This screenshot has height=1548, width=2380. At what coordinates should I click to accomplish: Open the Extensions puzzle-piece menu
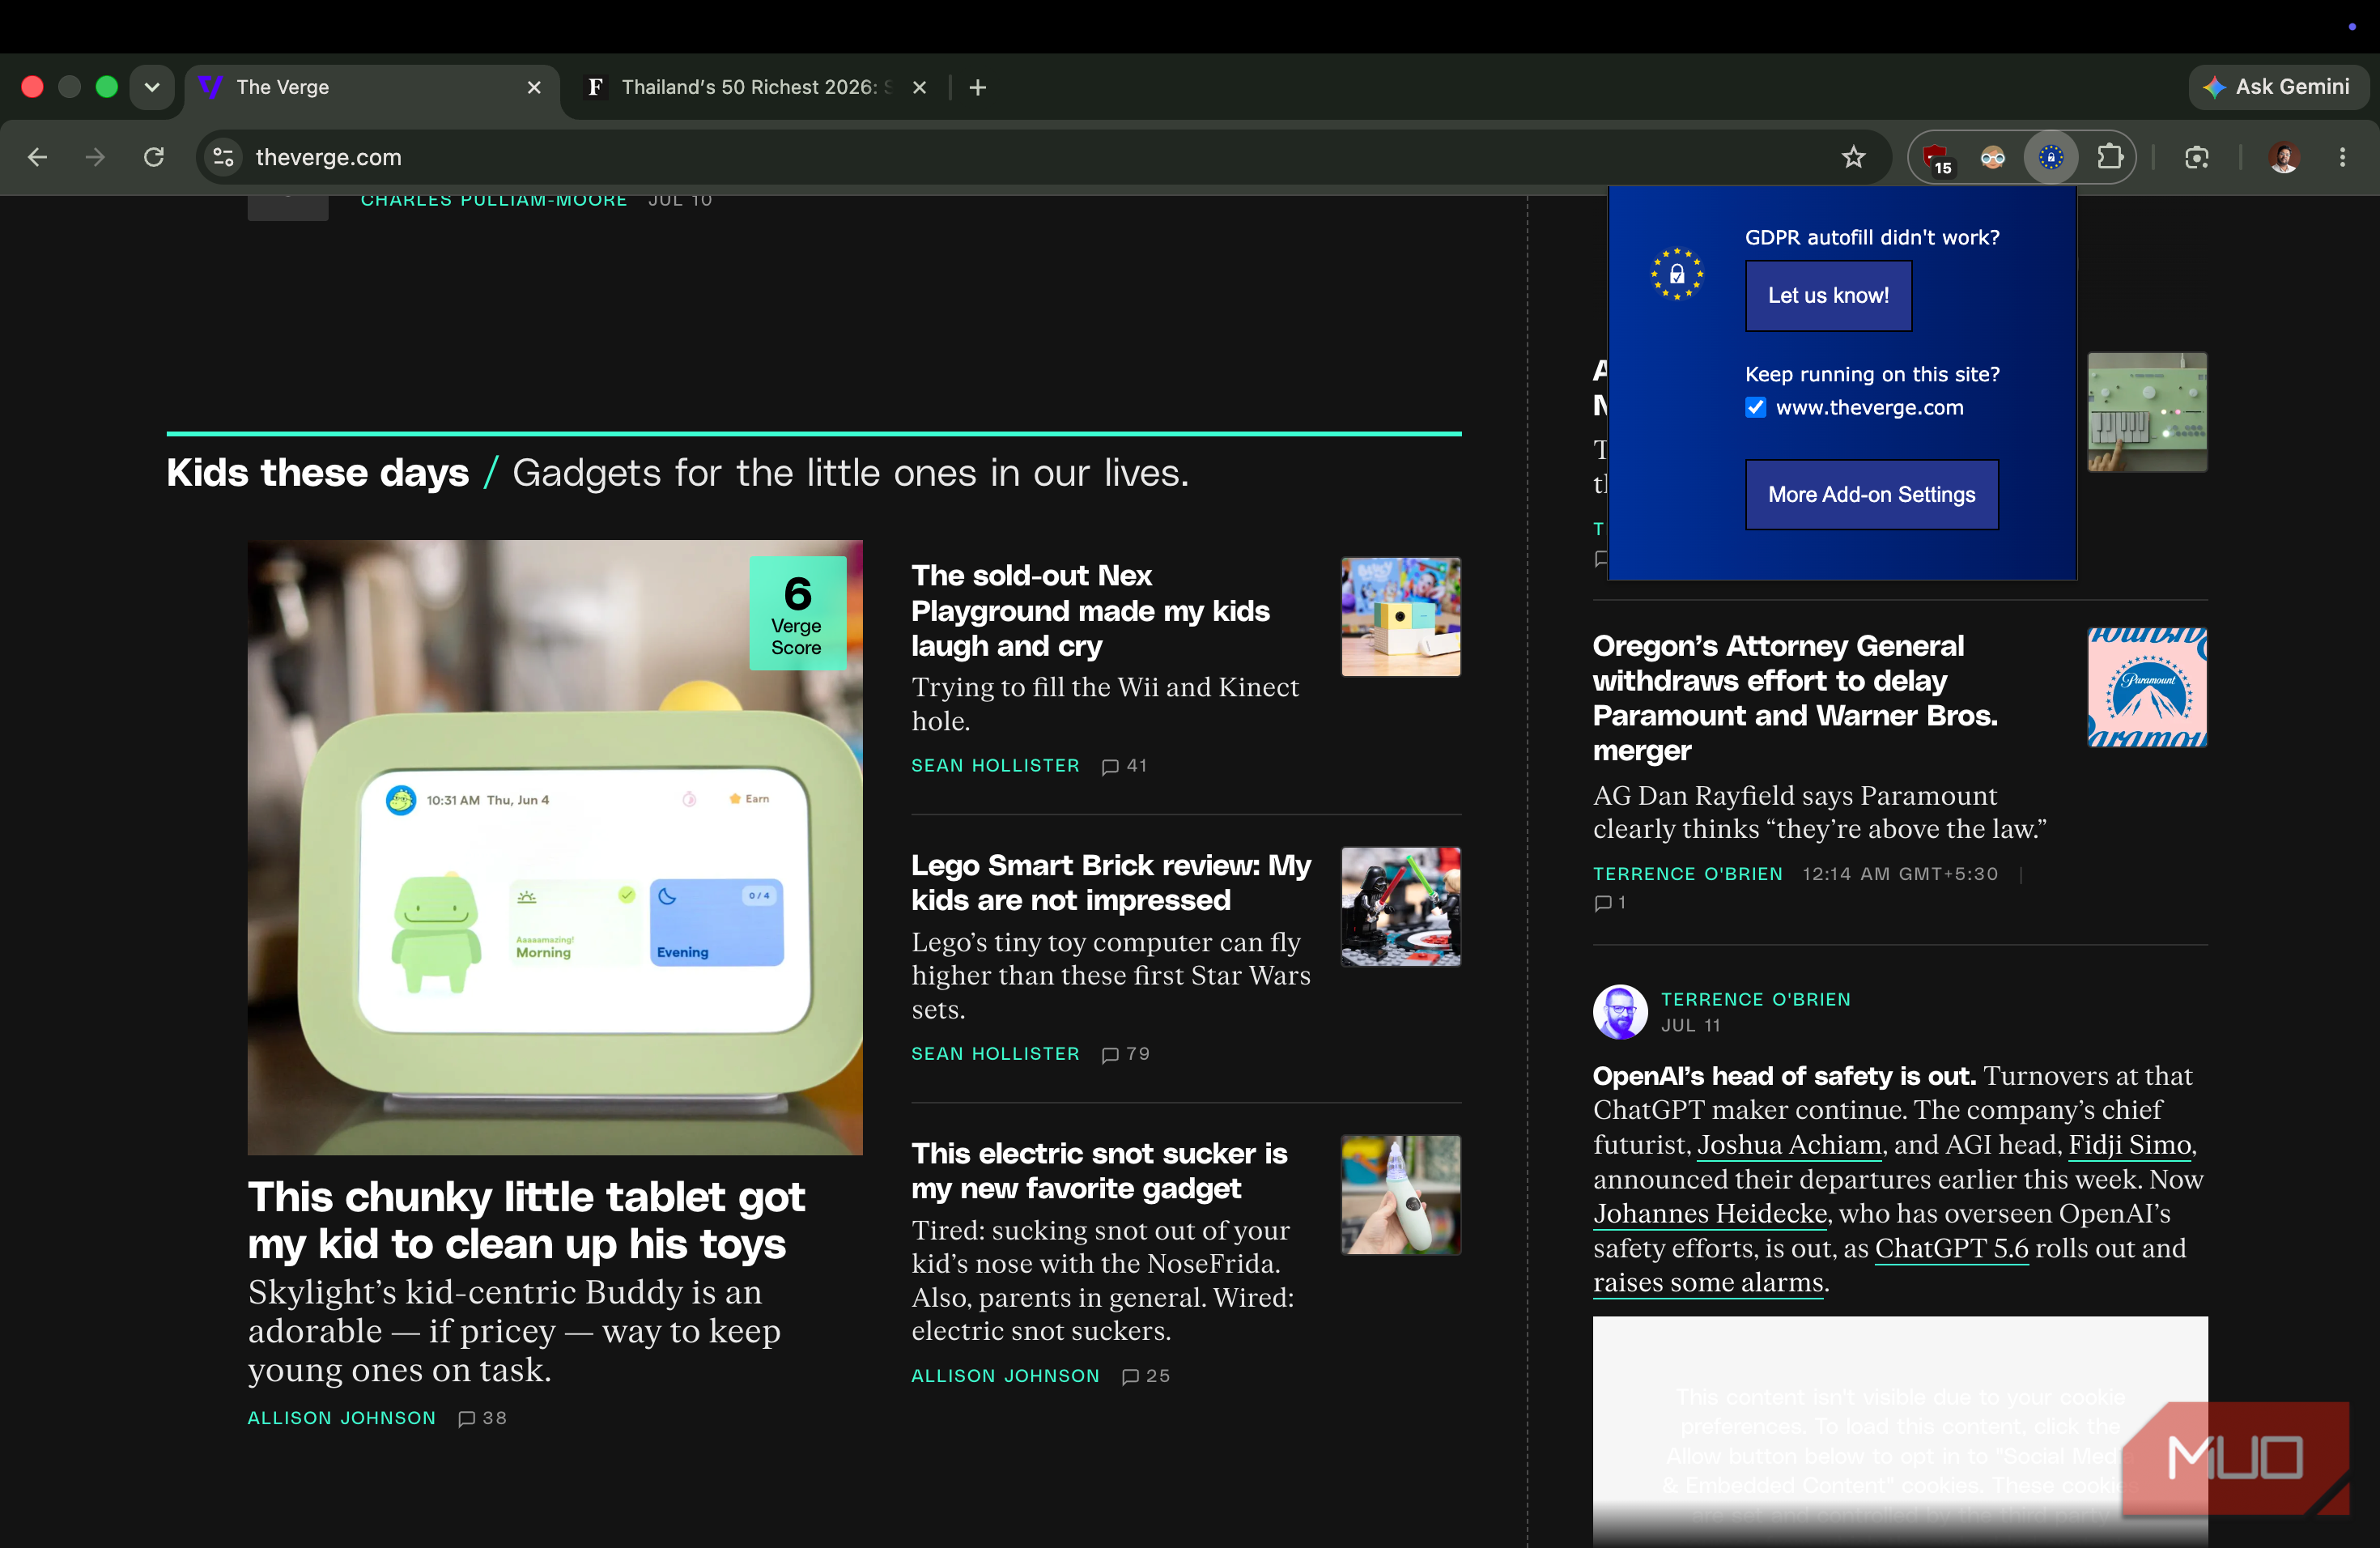tap(2110, 157)
